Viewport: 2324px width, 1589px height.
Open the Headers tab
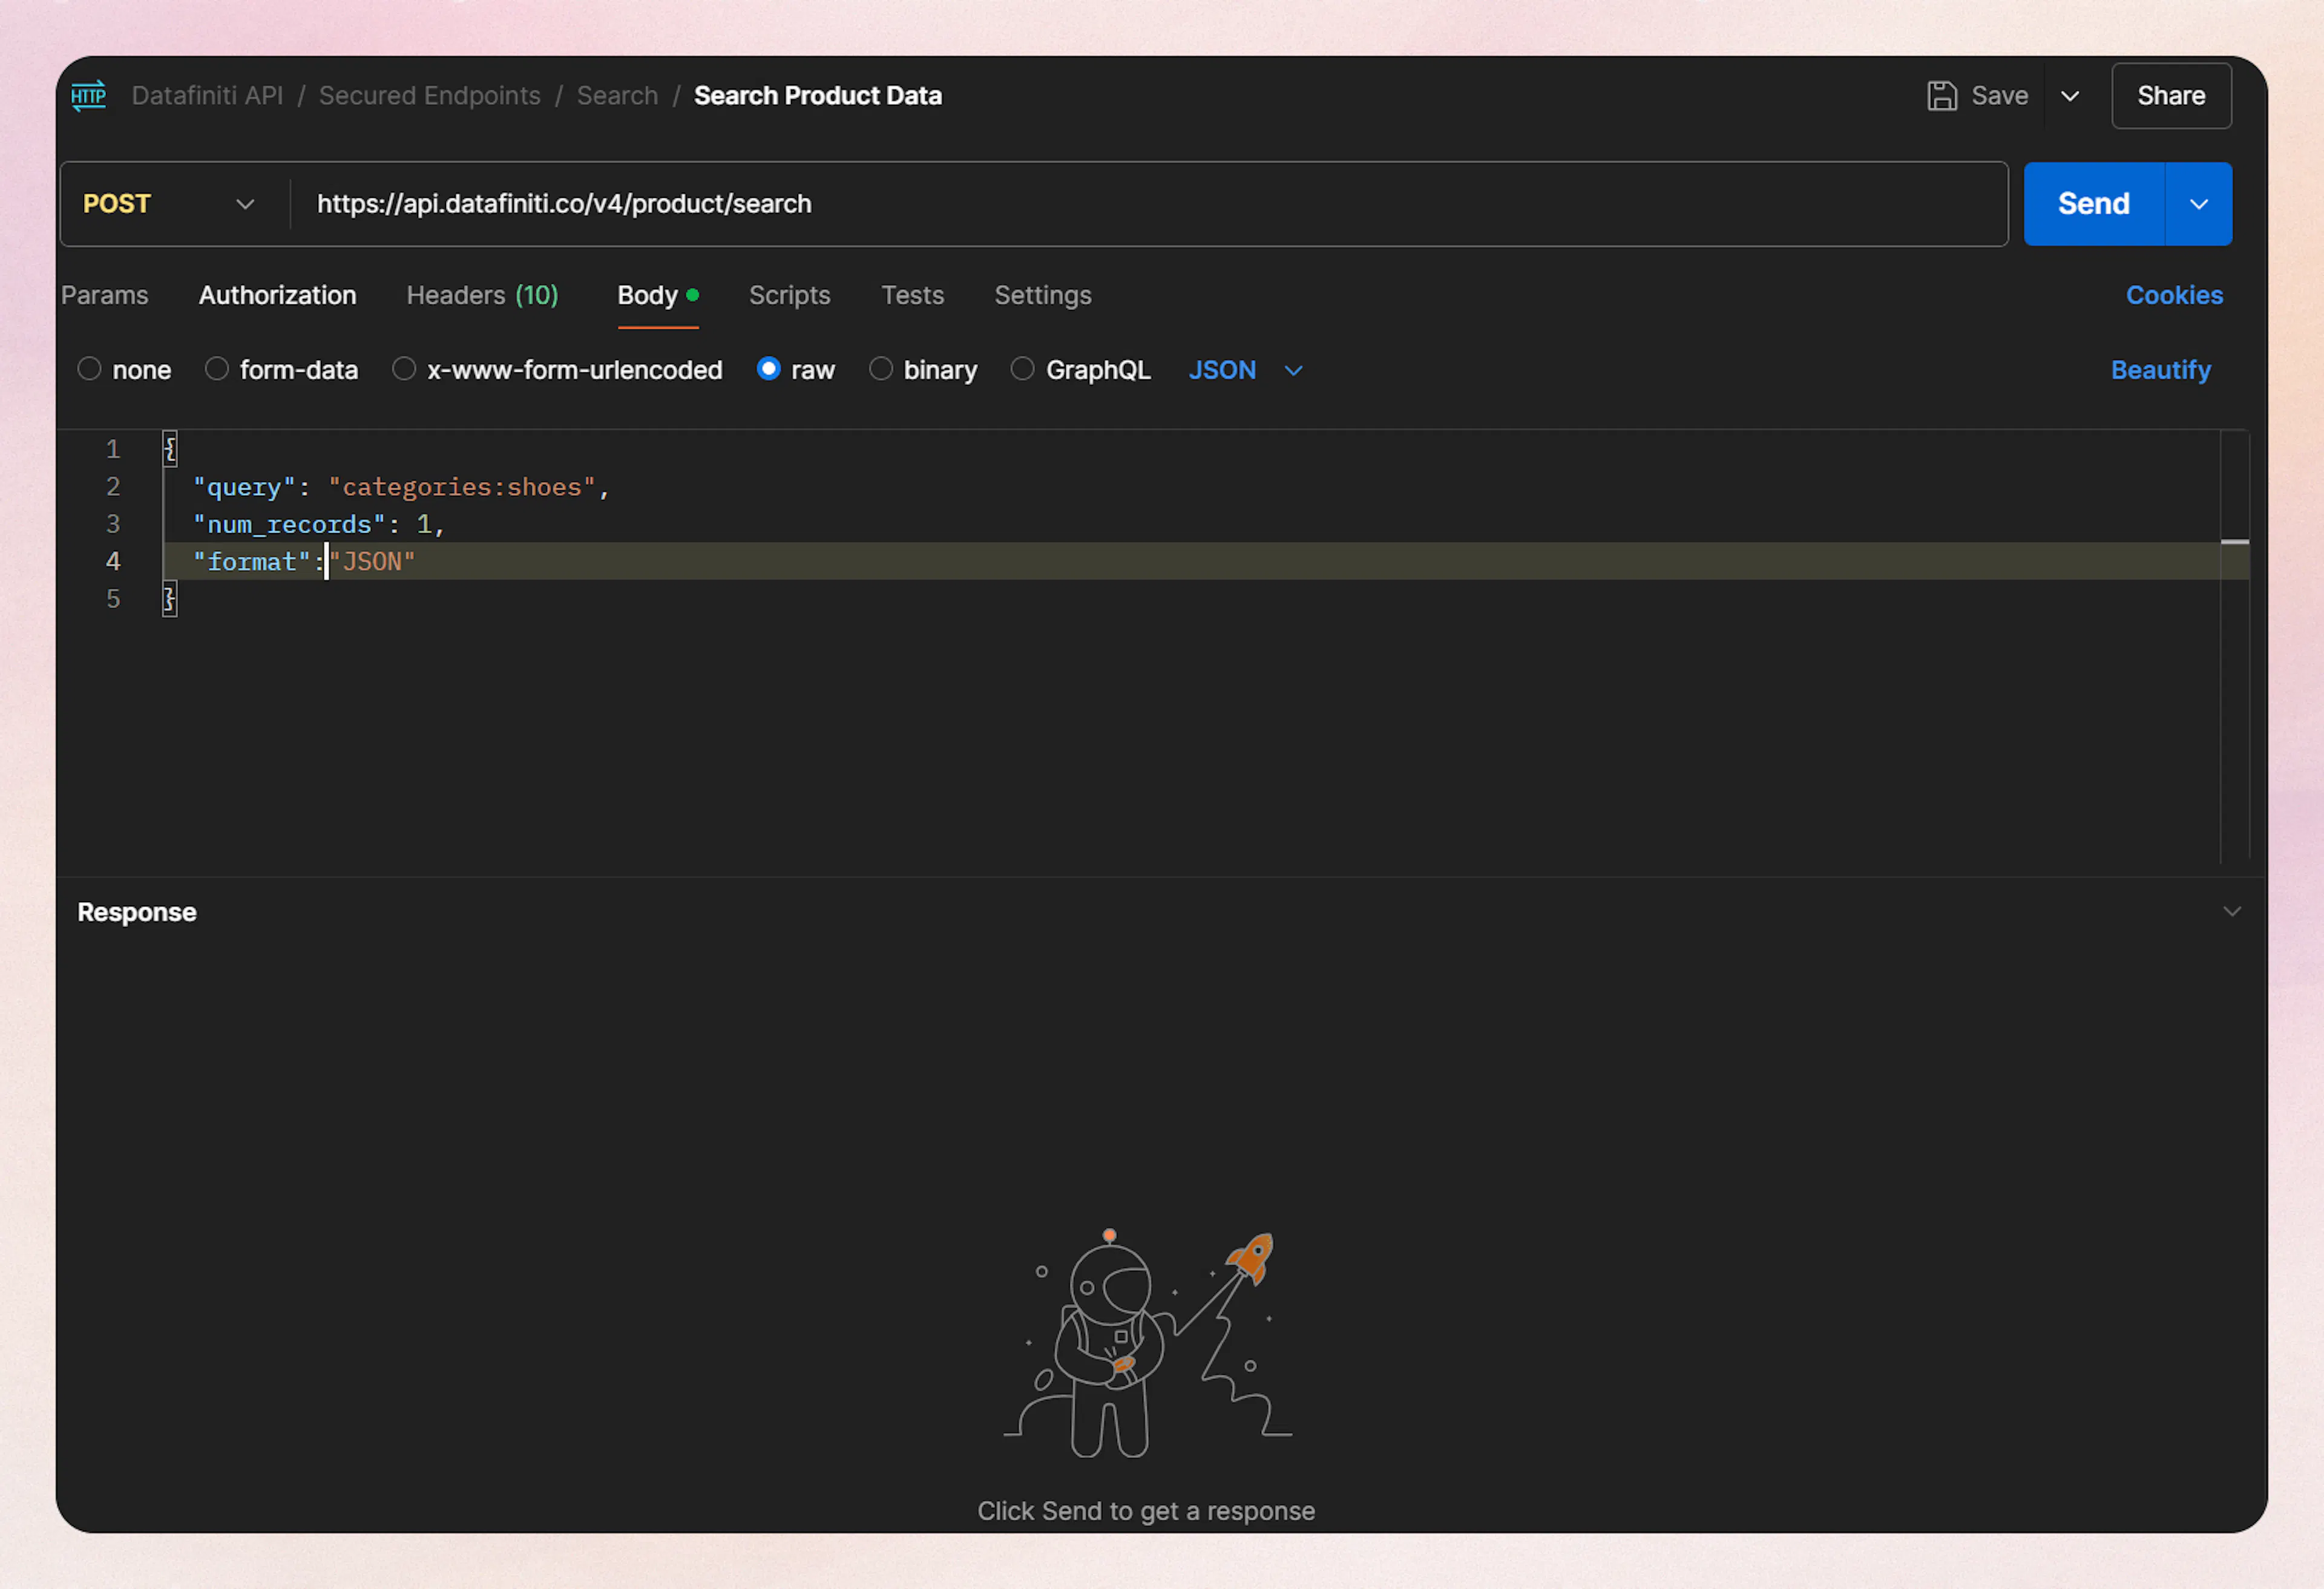tap(483, 295)
